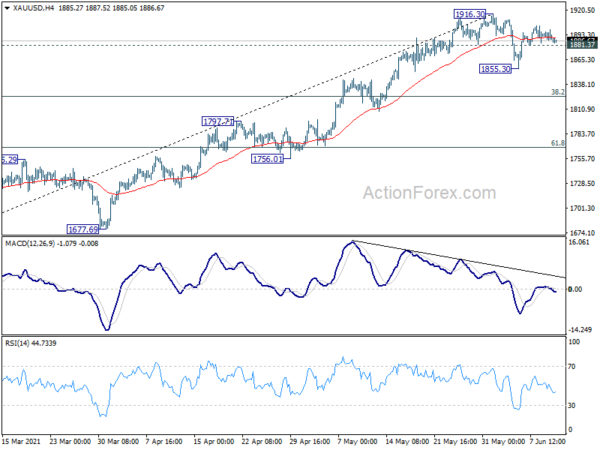
Task: Click the current price tag 1881.37
Action: 582,45
